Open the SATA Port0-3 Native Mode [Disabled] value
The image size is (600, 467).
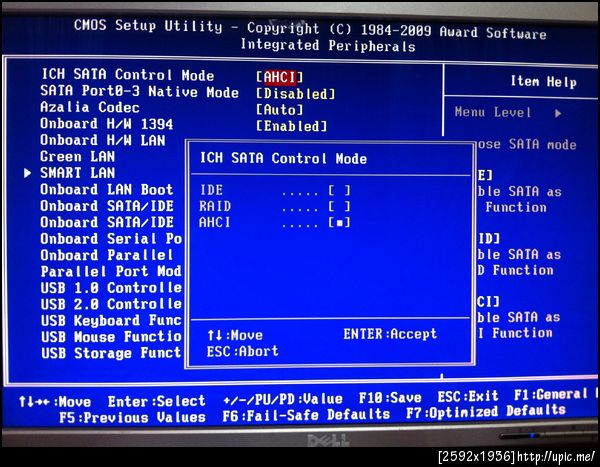click(295, 94)
